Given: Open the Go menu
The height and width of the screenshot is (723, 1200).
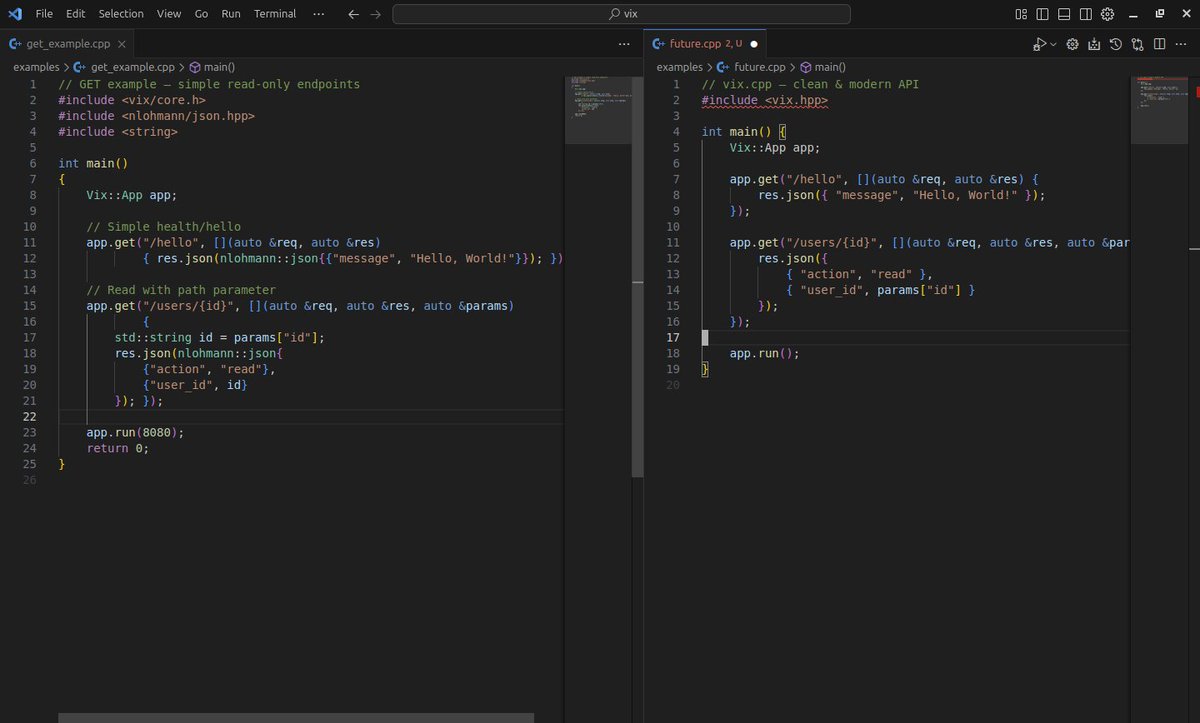Looking at the screenshot, I should click(x=202, y=14).
